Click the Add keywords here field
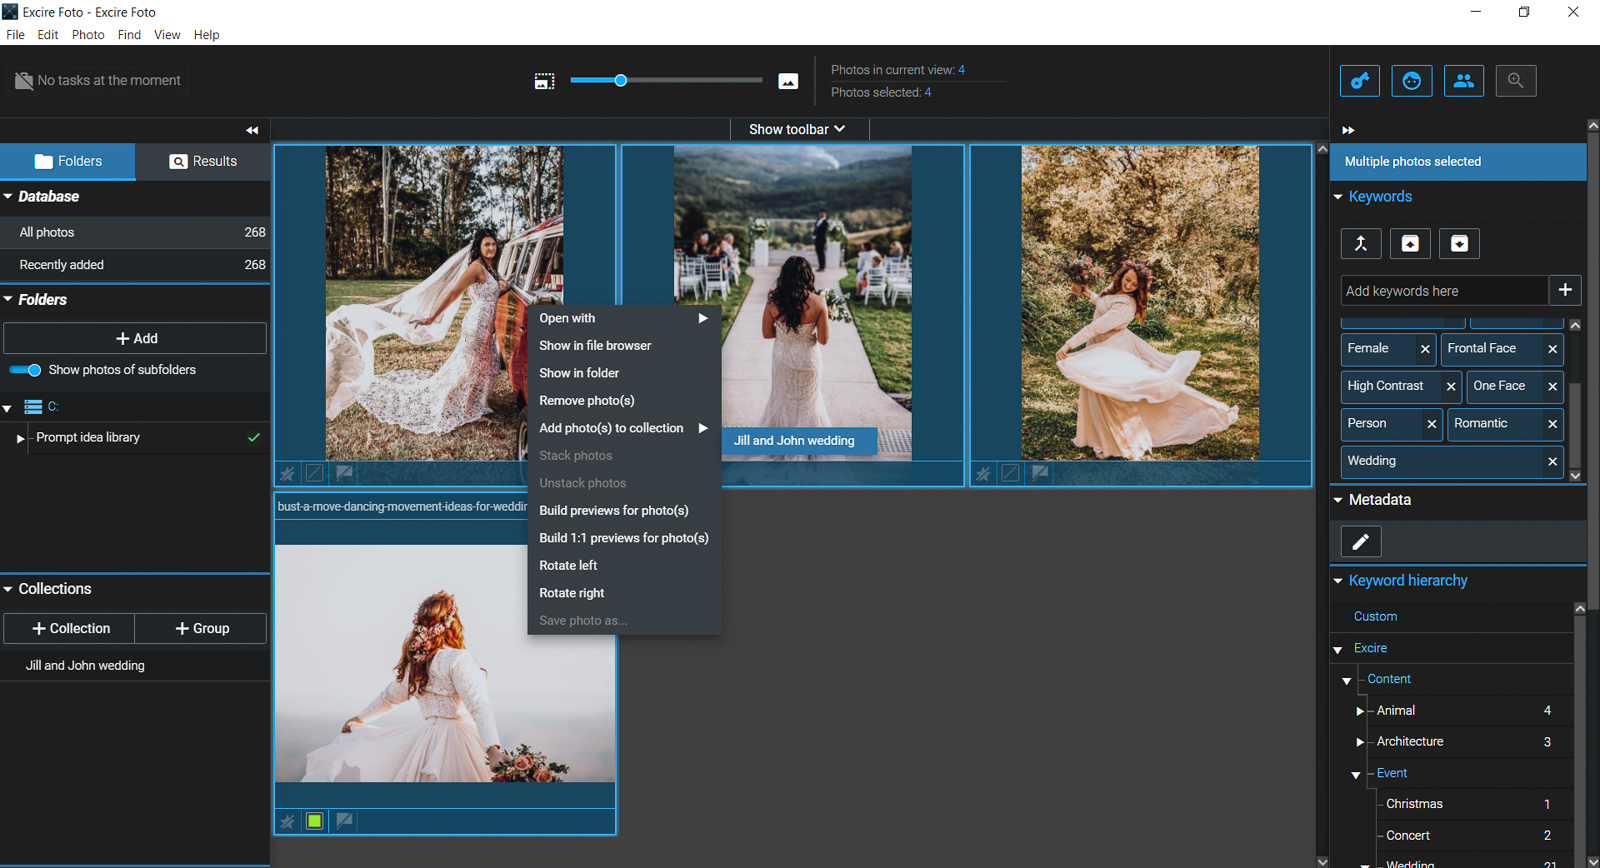 click(x=1443, y=291)
